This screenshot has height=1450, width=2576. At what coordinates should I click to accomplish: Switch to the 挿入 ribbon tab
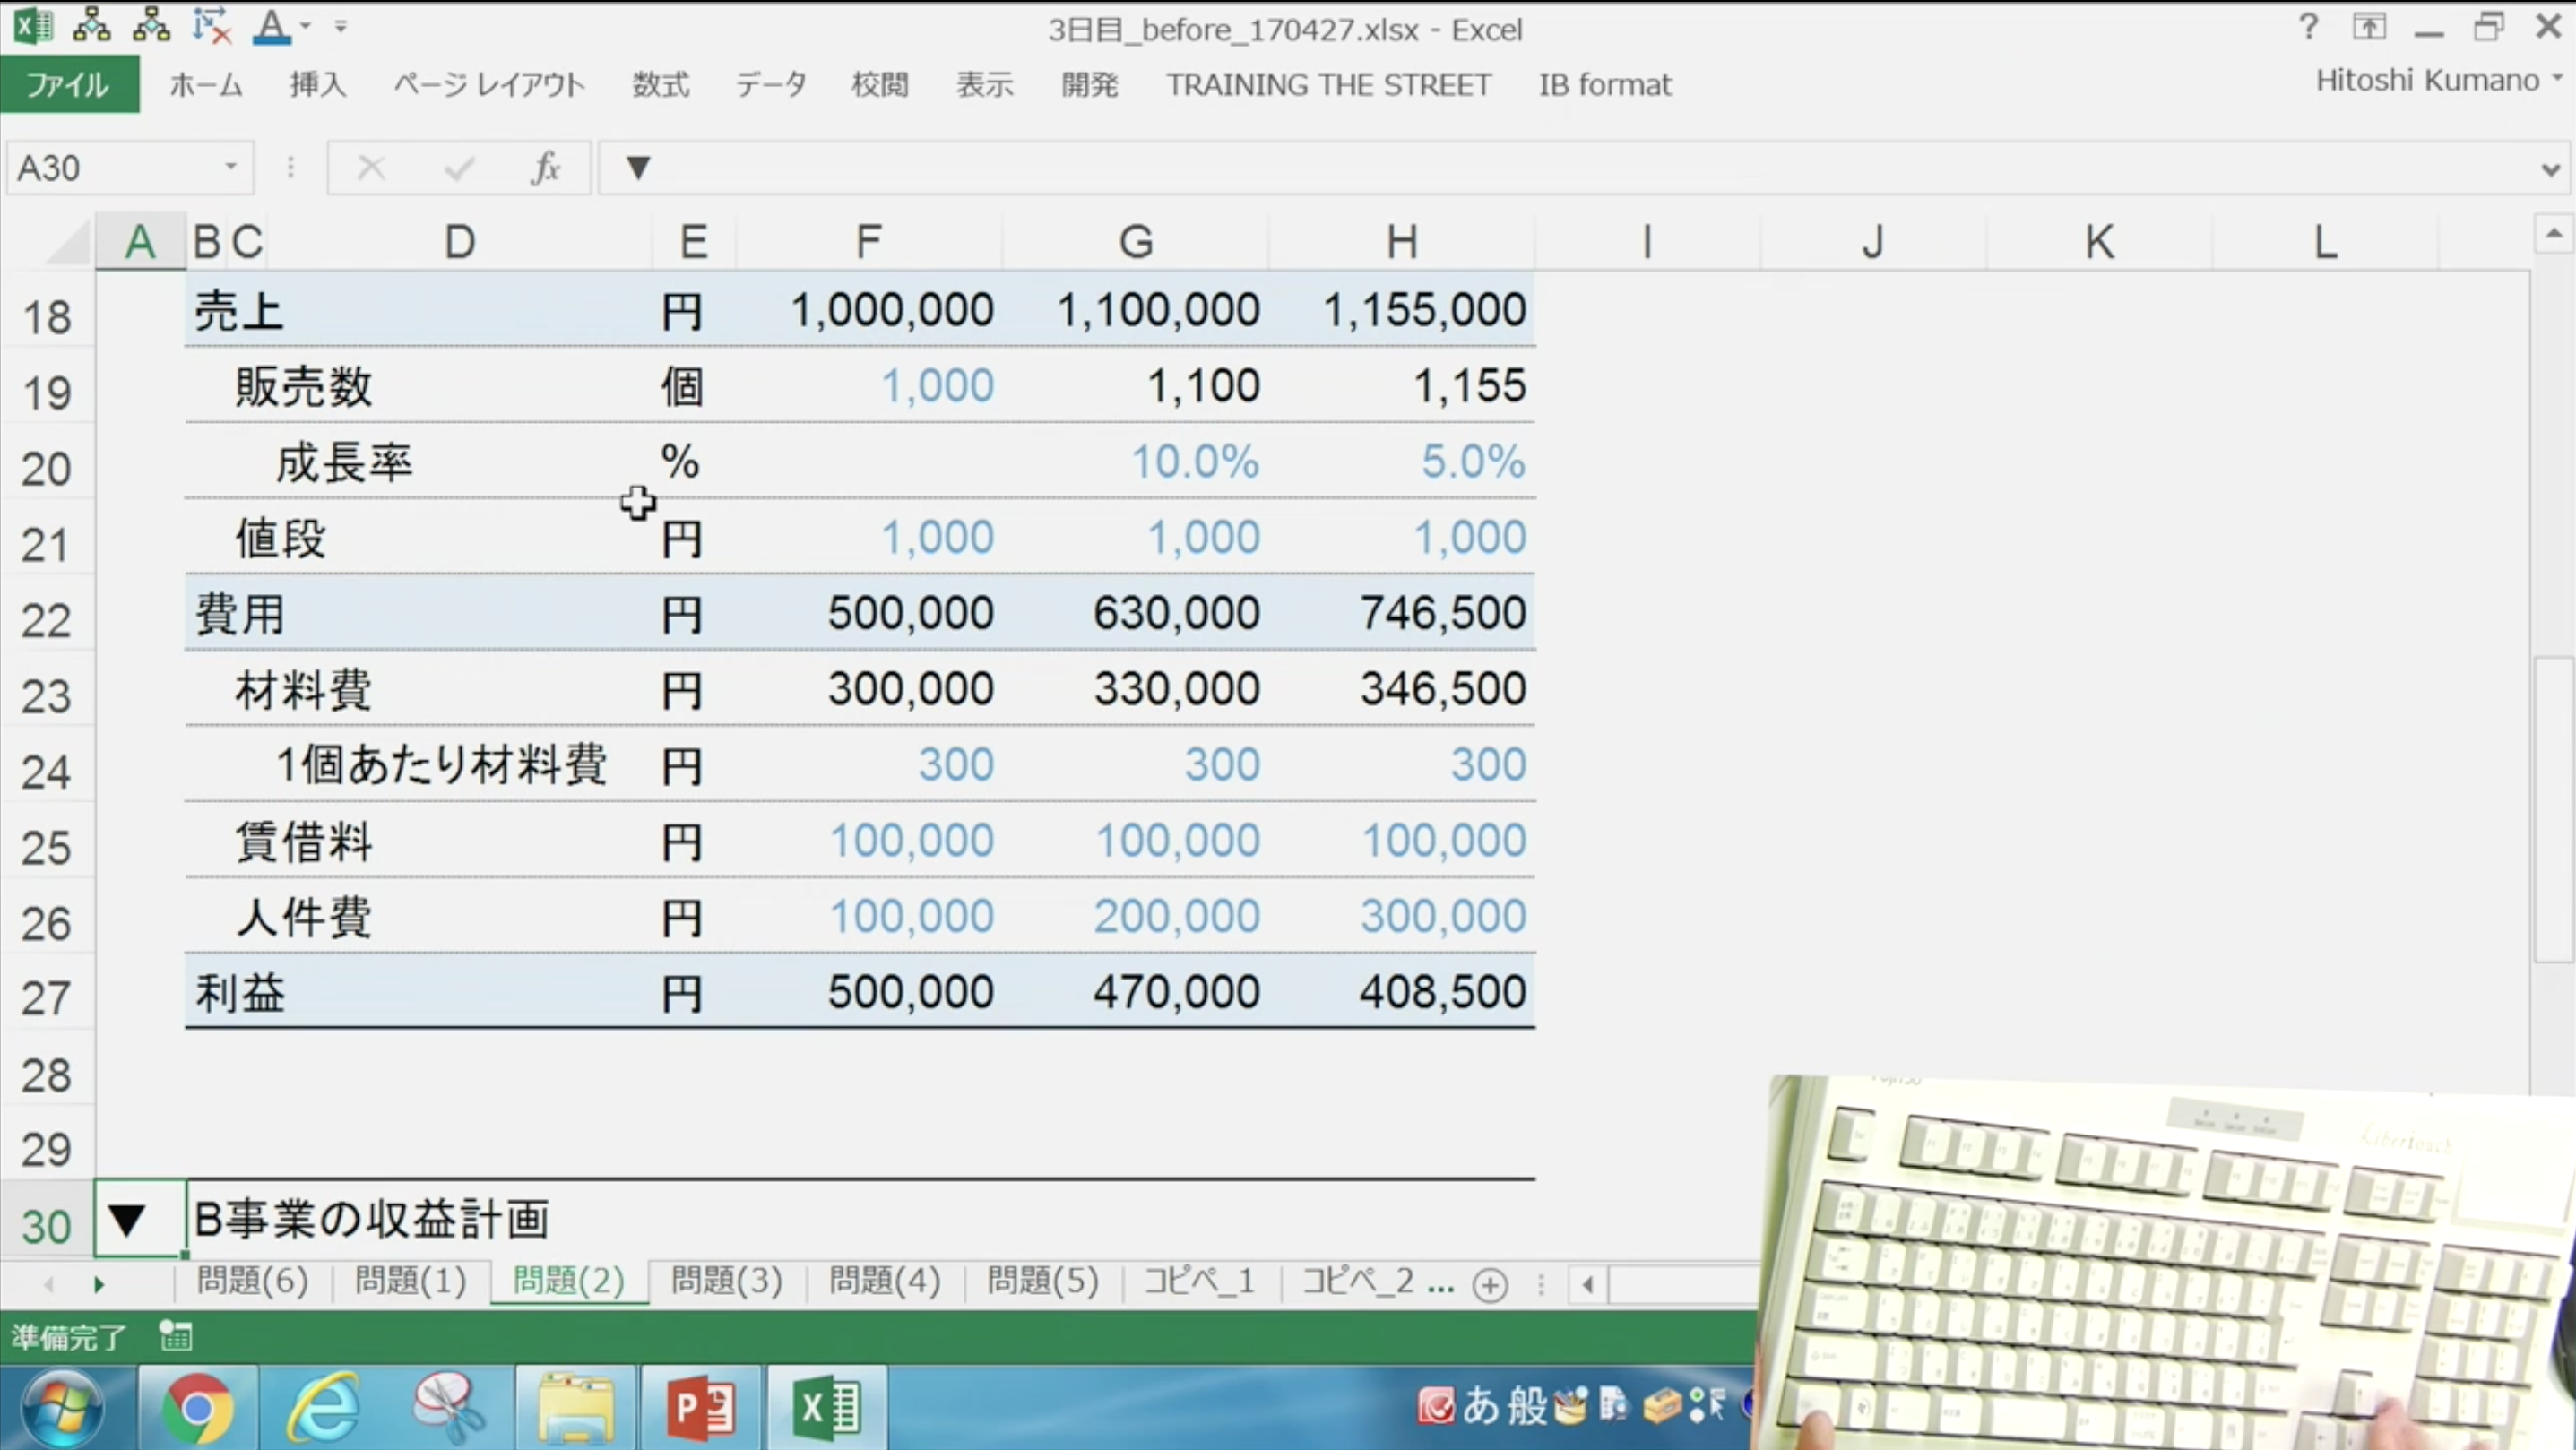[318, 85]
